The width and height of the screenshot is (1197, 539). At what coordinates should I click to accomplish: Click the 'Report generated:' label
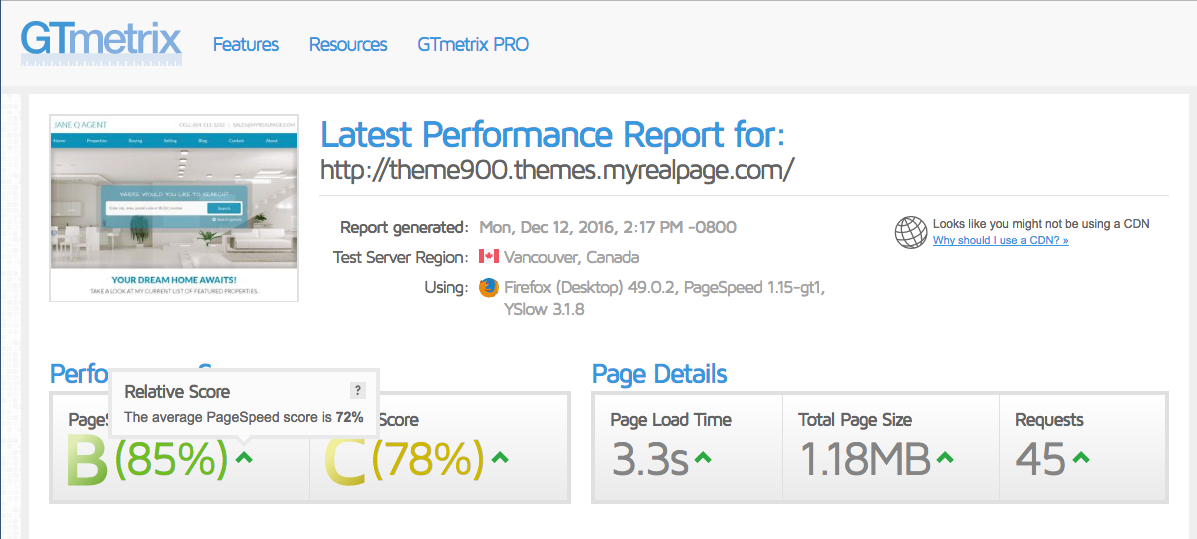(x=404, y=228)
